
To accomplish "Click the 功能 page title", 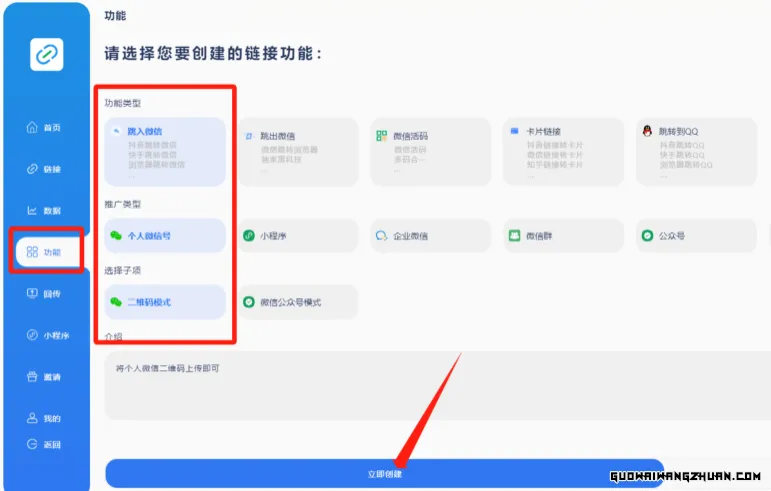I will 115,16.
